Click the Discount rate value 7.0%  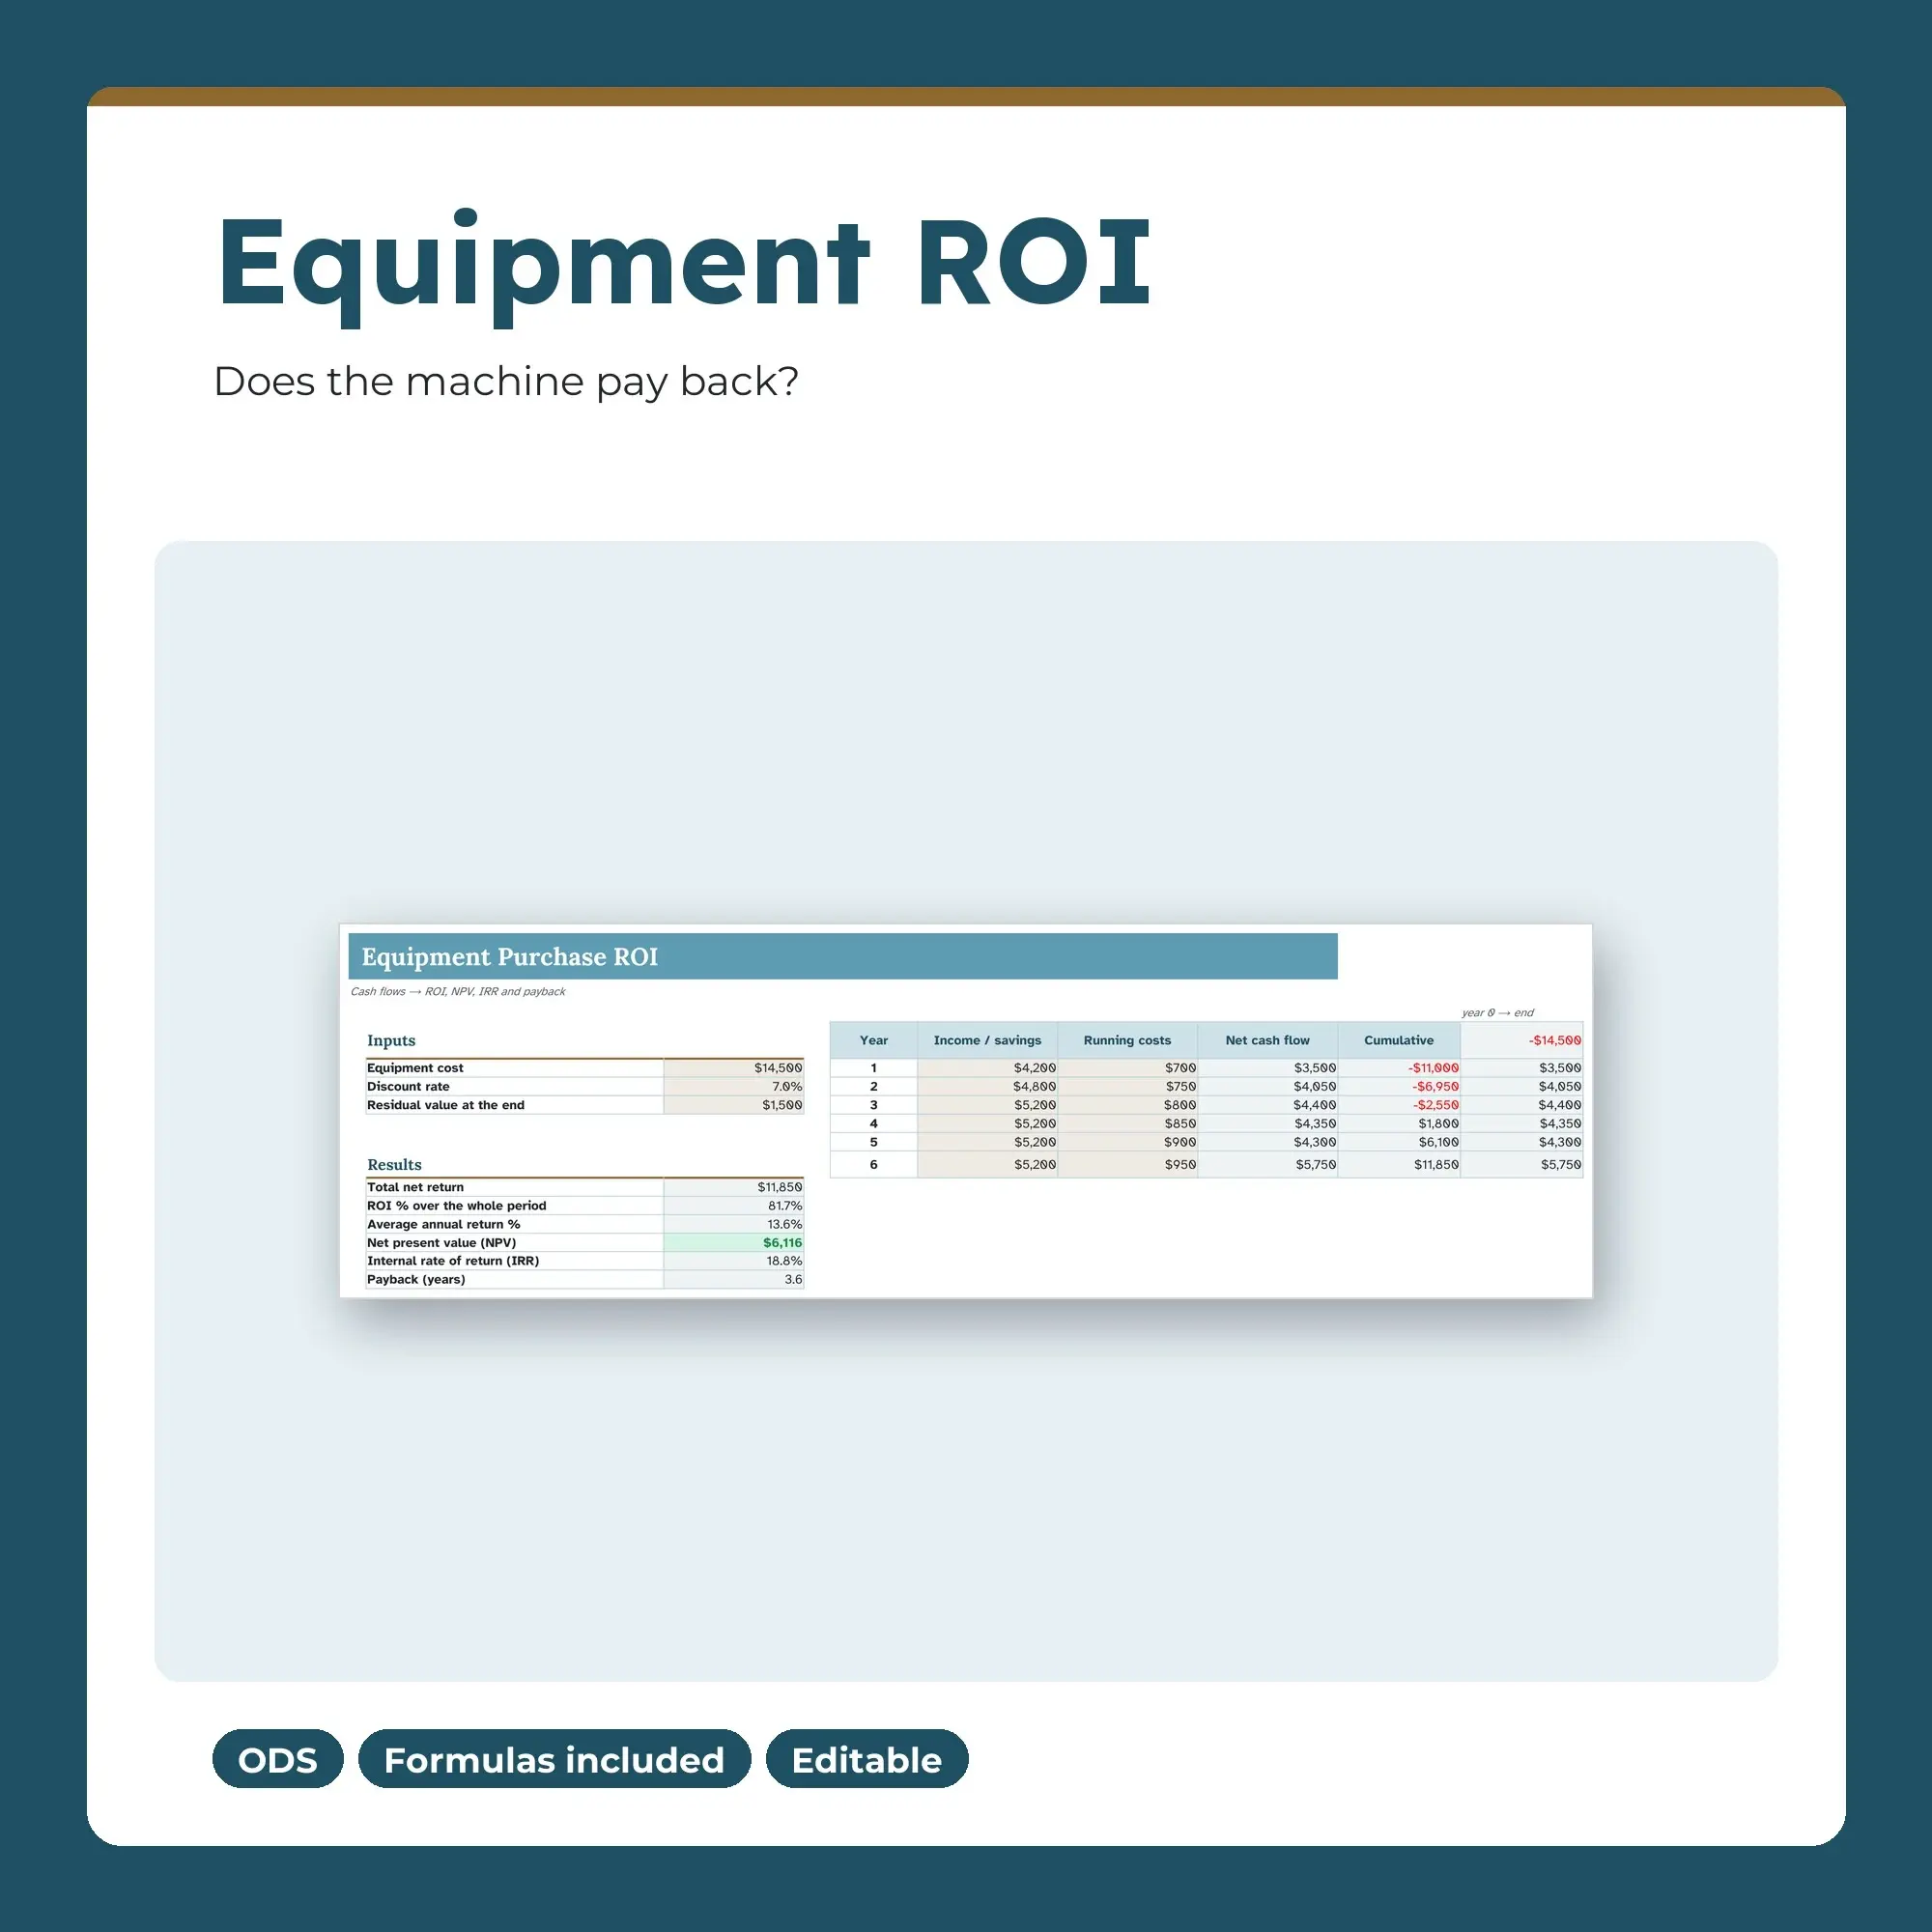(x=733, y=1087)
